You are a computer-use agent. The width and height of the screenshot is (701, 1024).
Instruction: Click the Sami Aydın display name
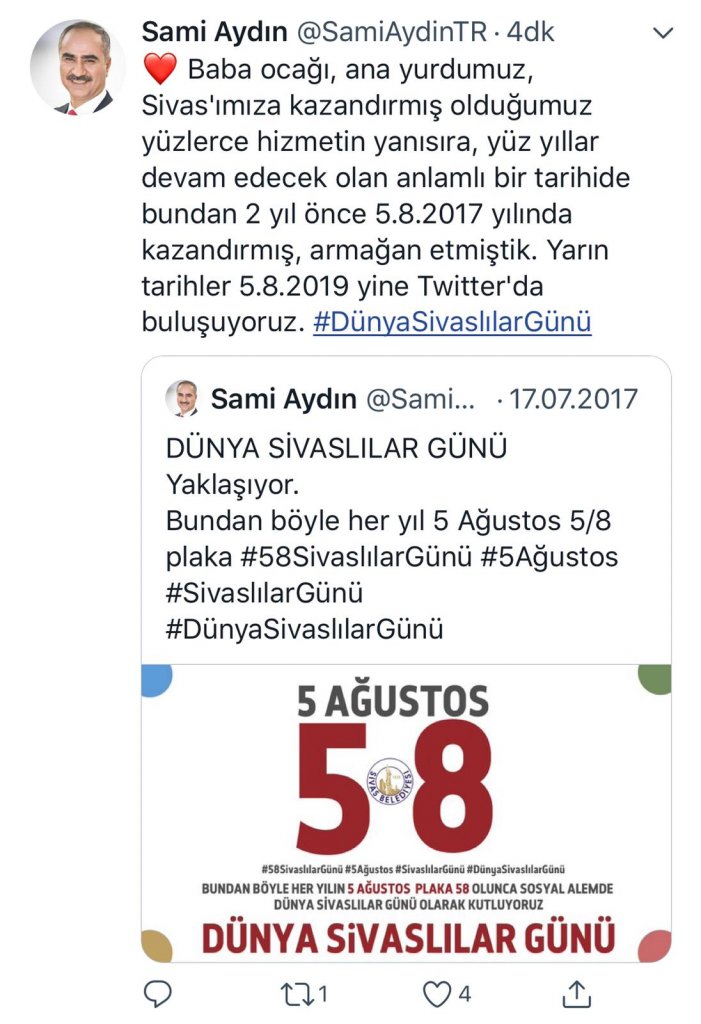coord(214,32)
